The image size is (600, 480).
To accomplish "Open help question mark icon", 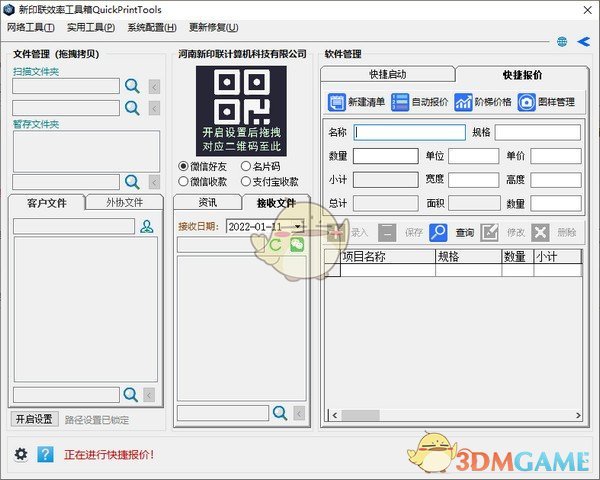I will click(45, 454).
